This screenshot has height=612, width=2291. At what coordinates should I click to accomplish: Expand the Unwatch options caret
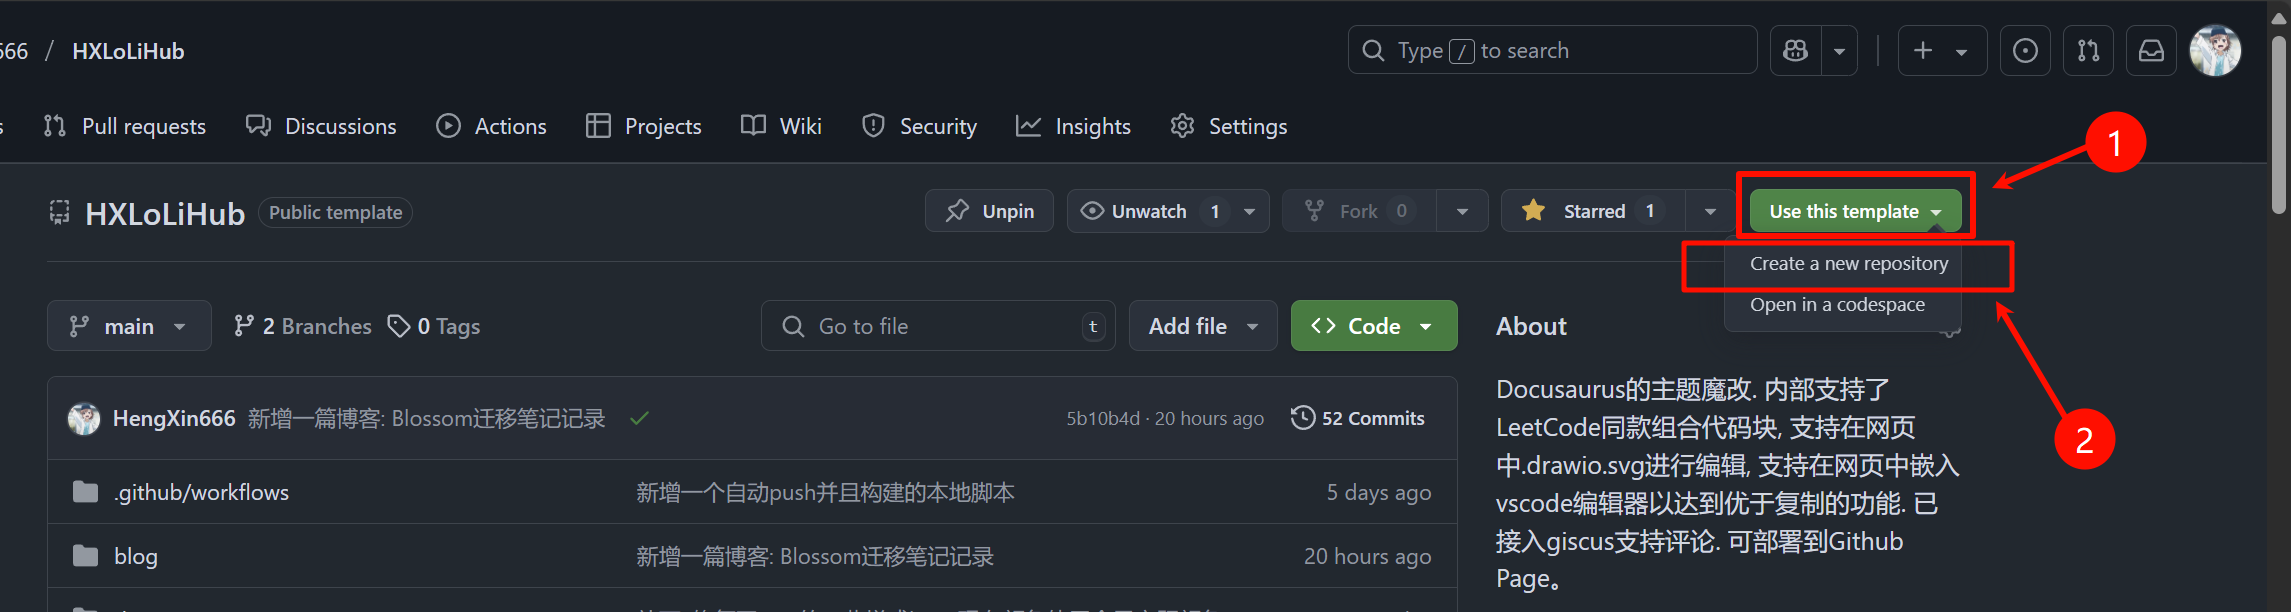[1250, 211]
